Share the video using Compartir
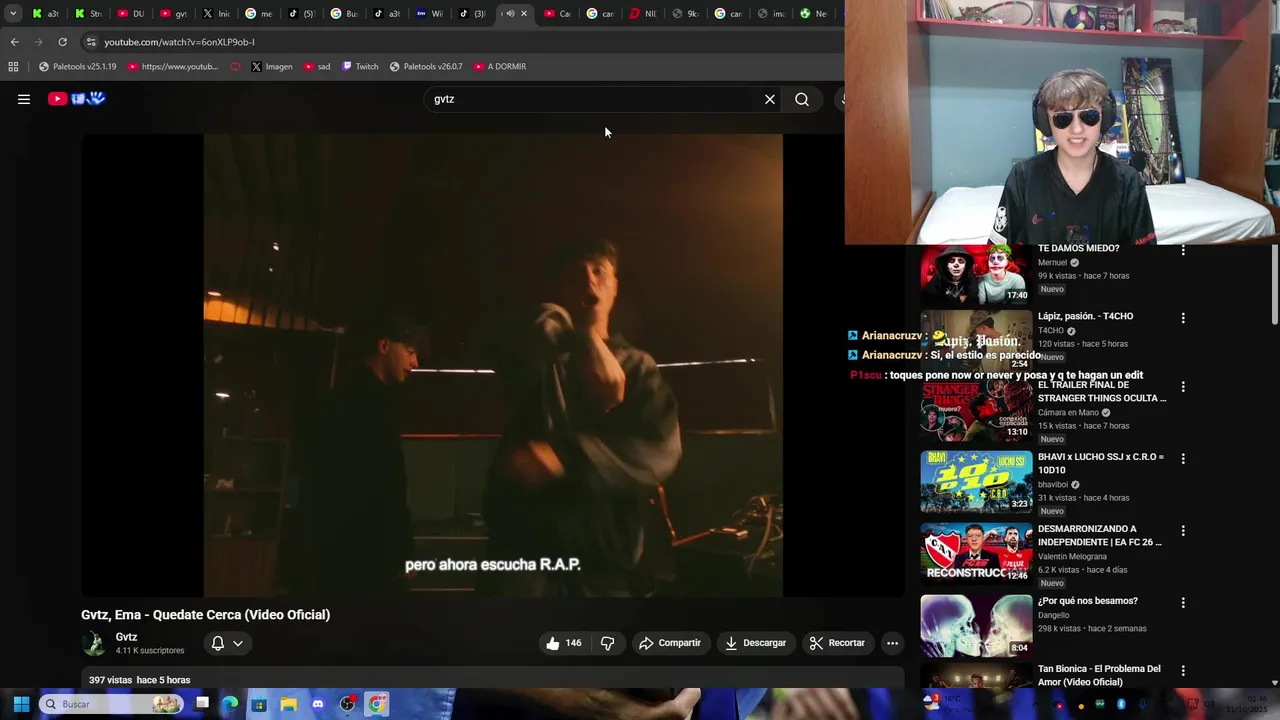Viewport: 1280px width, 720px height. pos(670,643)
